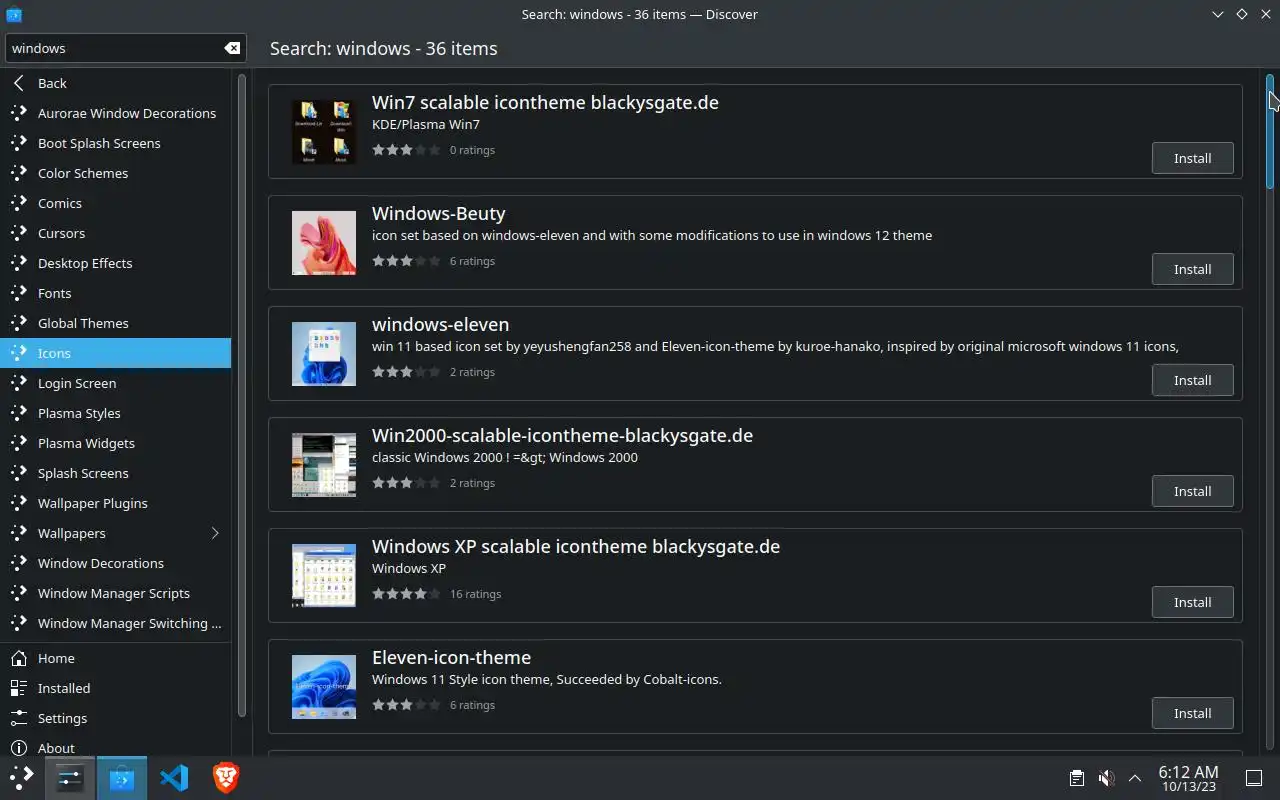The height and width of the screenshot is (800, 1280).
Task: Clear the search field text
Action: [231, 48]
